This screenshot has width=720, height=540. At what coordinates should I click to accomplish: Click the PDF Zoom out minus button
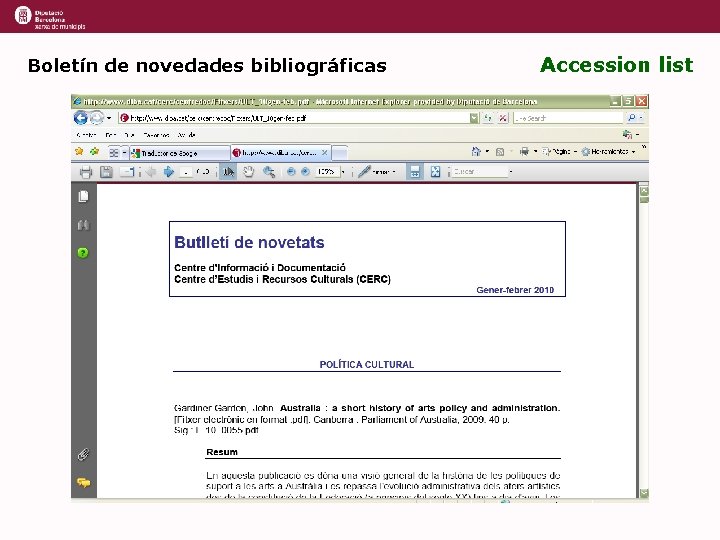pyautogui.click(x=291, y=172)
